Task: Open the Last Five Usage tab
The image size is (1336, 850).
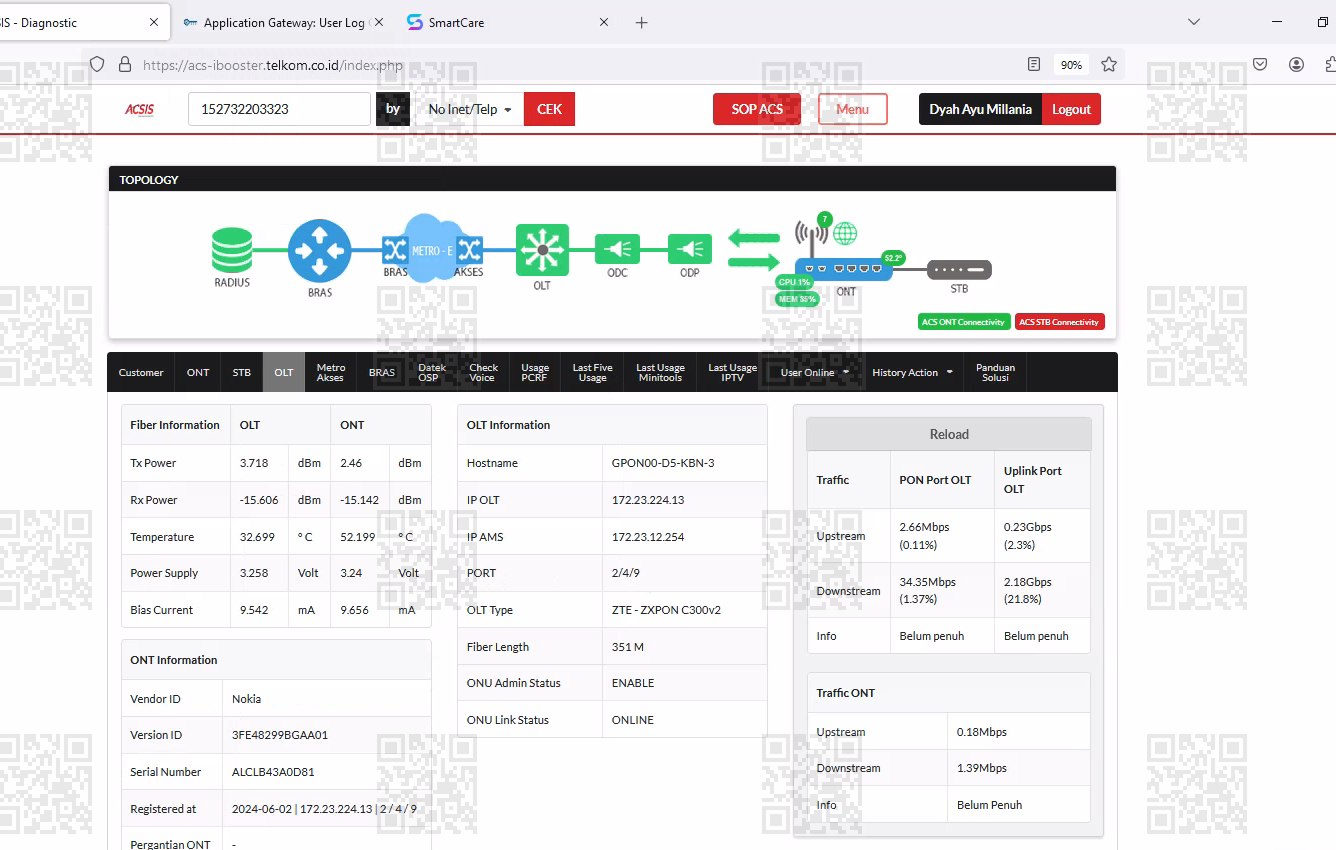Action: [592, 372]
